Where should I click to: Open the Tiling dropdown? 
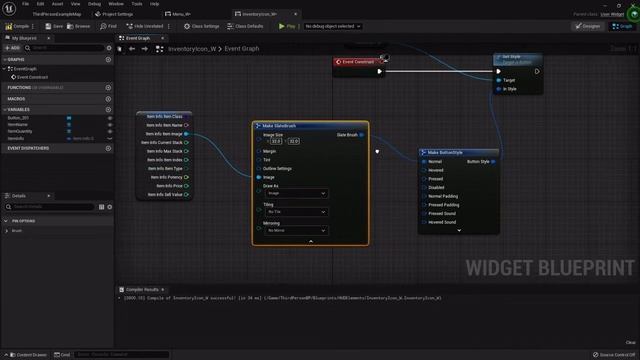pos(296,212)
